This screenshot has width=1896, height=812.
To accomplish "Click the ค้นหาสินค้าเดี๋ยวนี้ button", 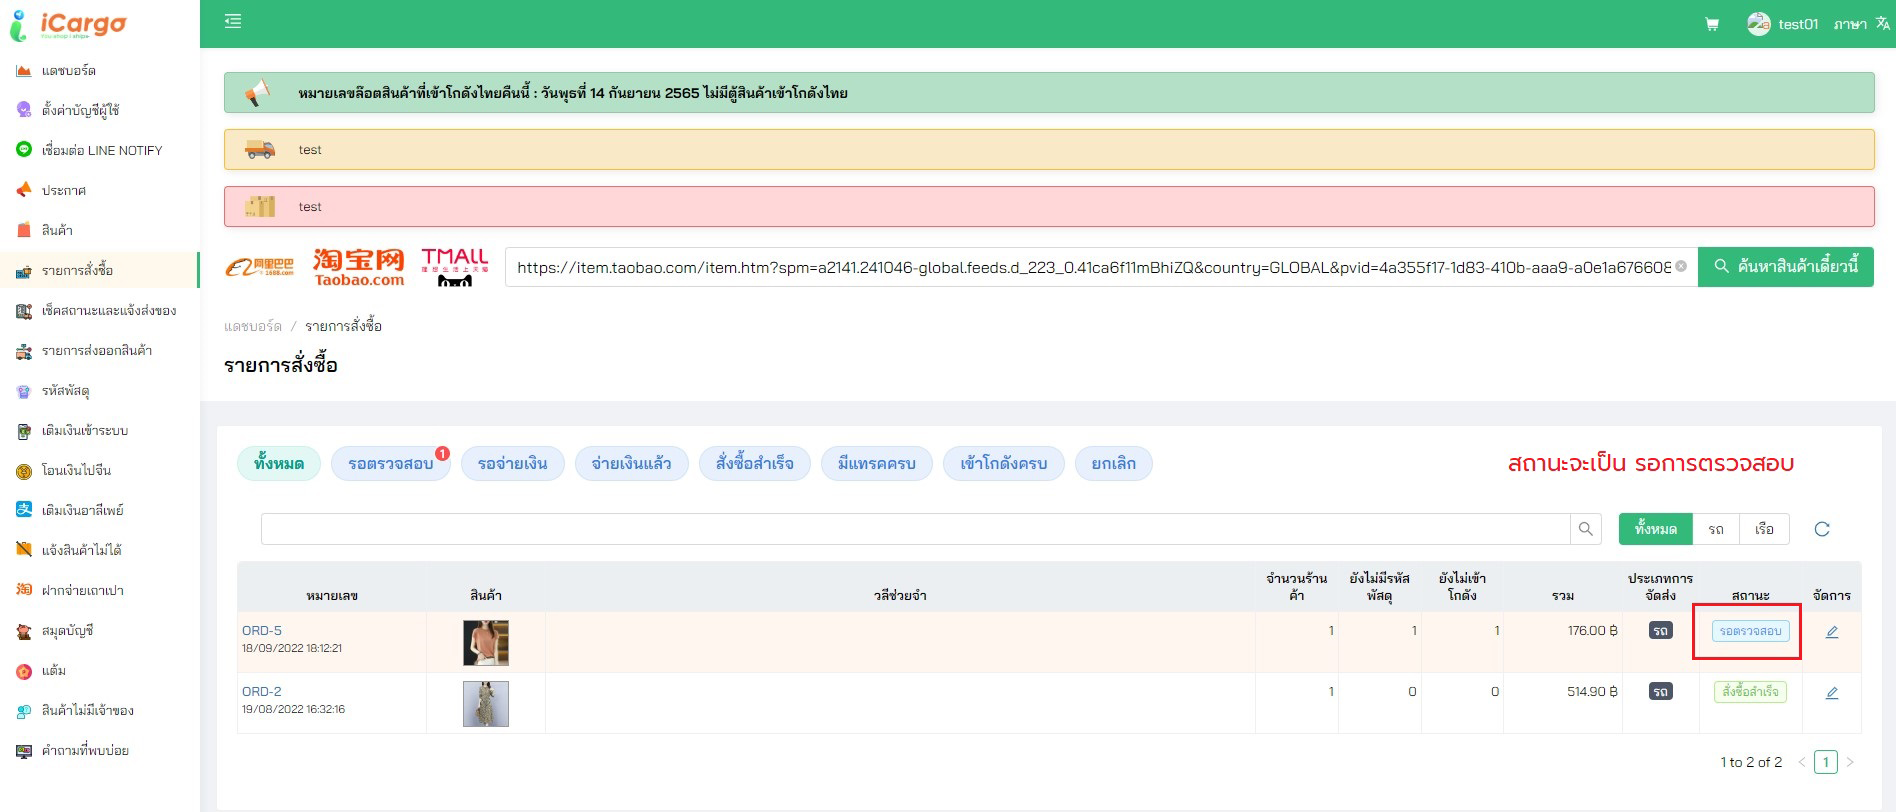I will click(x=1786, y=267).
